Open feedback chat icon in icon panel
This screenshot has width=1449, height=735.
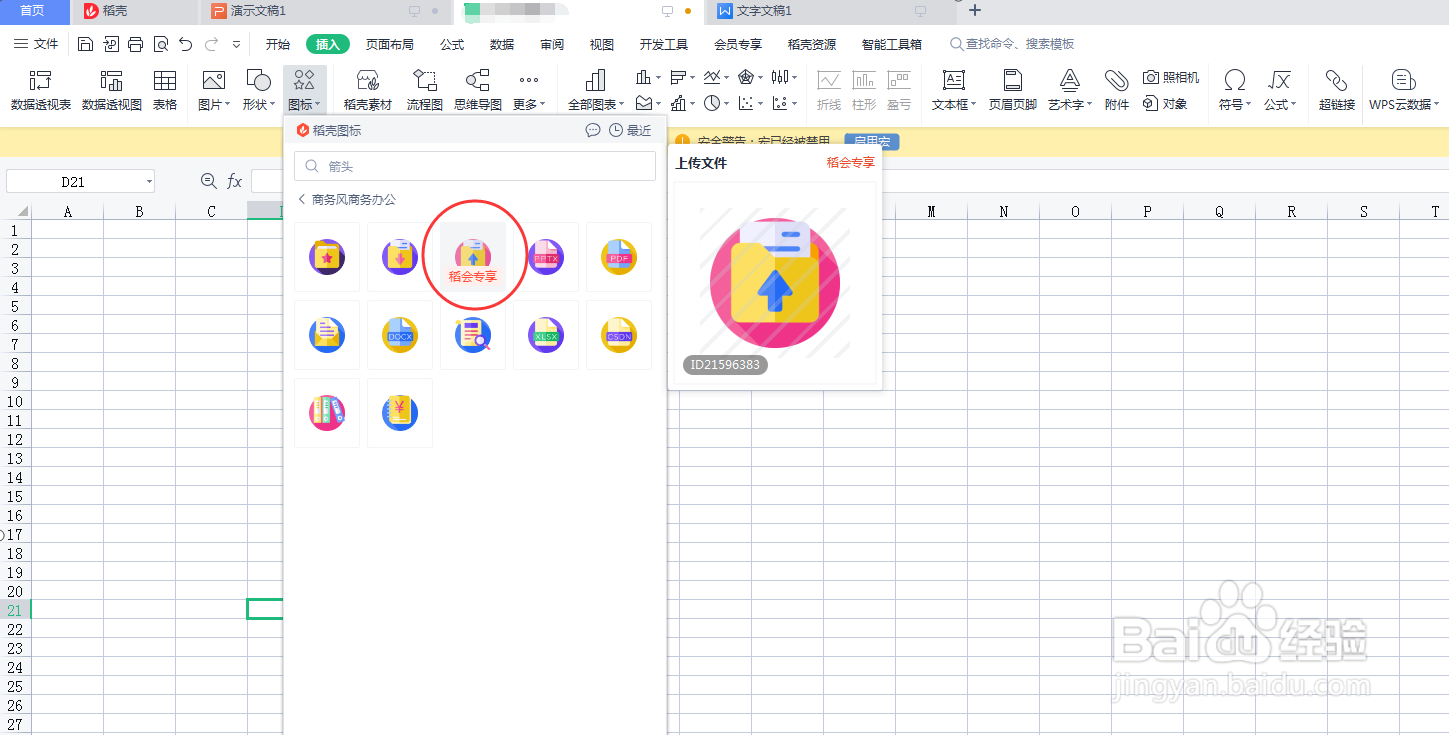593,130
